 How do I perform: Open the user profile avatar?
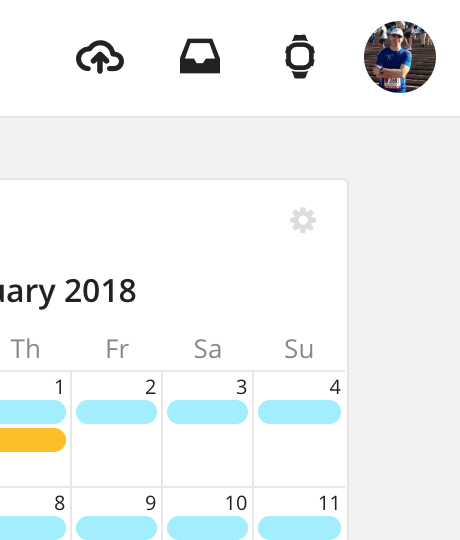click(400, 57)
